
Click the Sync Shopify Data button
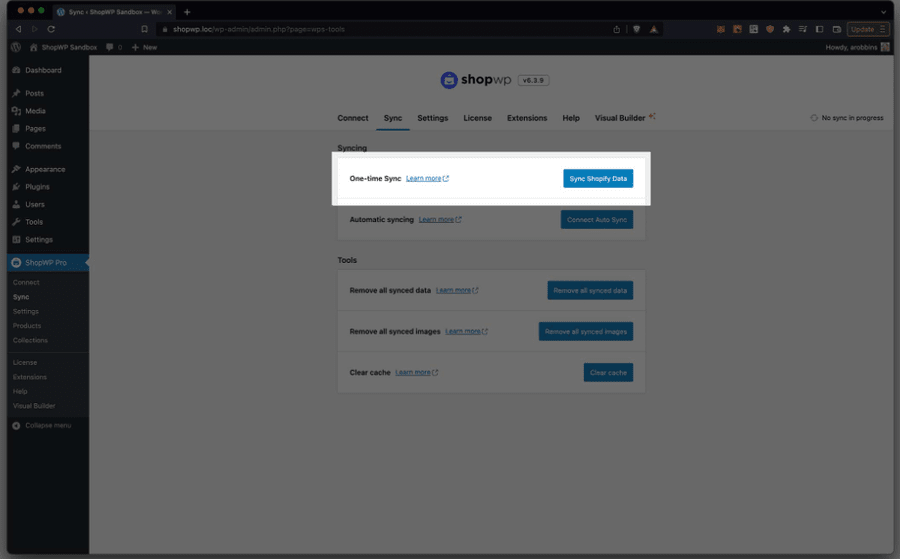[598, 178]
